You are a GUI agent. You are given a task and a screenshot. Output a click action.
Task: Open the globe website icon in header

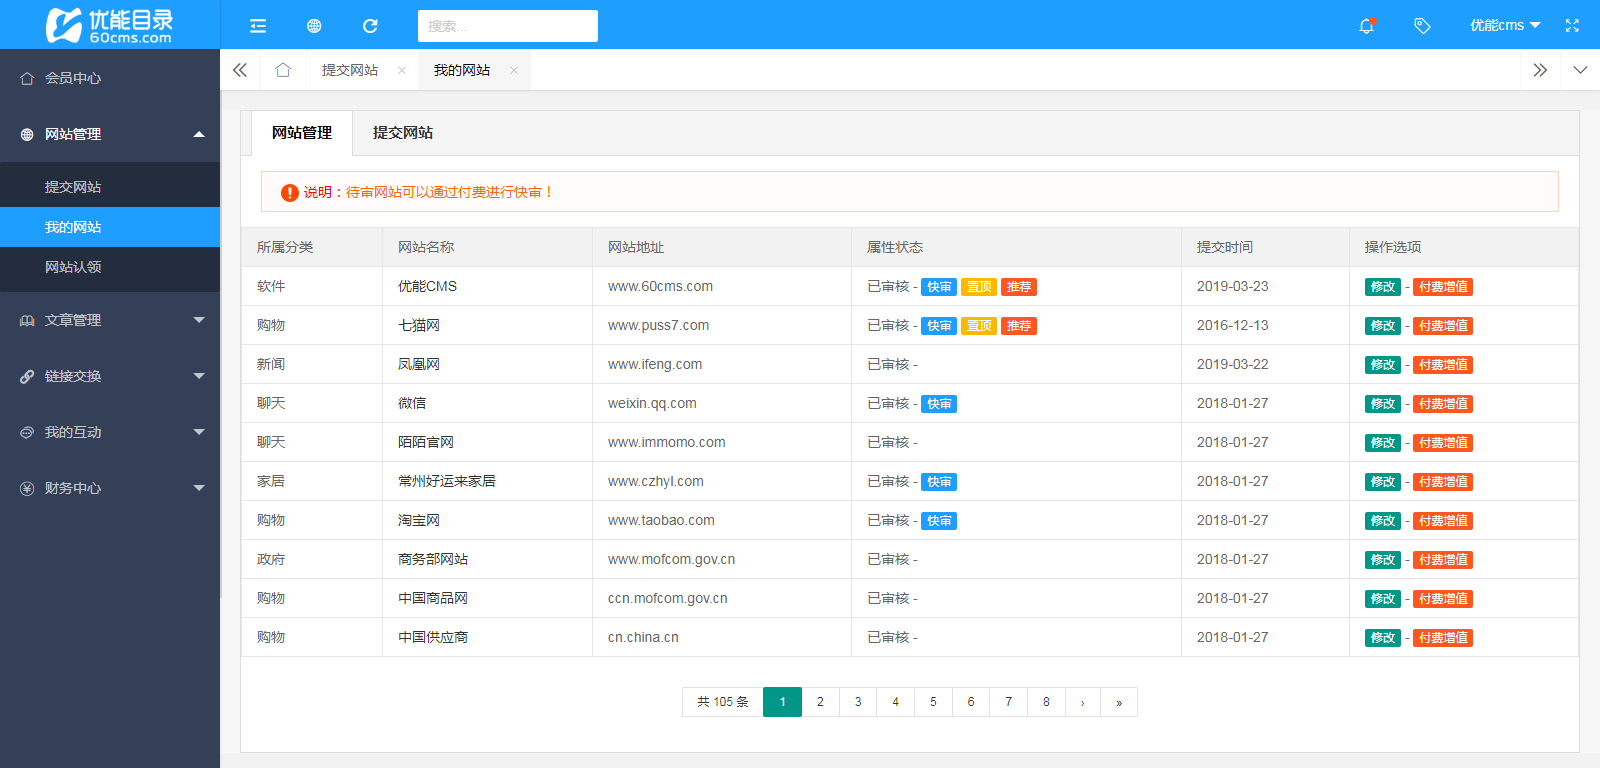[314, 26]
